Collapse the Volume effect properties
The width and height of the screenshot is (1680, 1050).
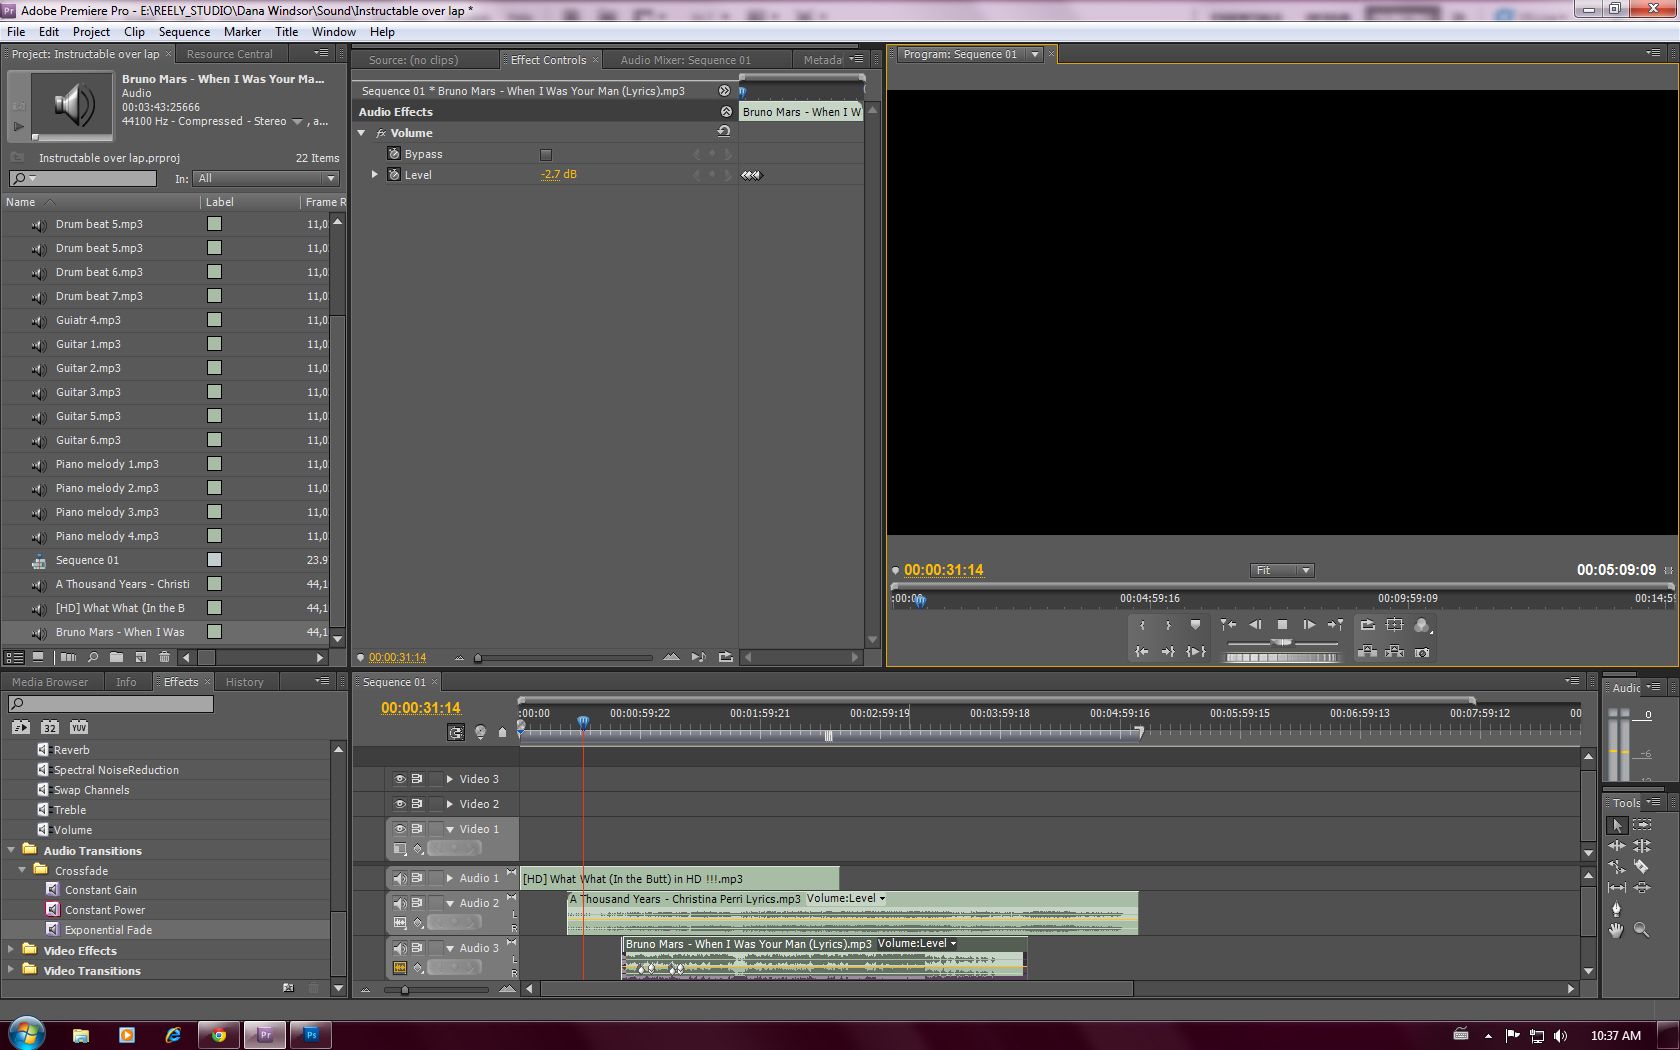pos(362,133)
